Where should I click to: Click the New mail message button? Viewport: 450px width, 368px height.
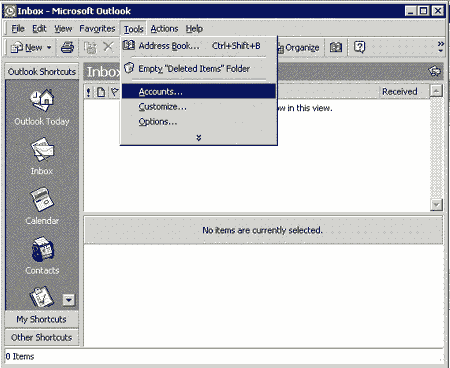(26, 47)
